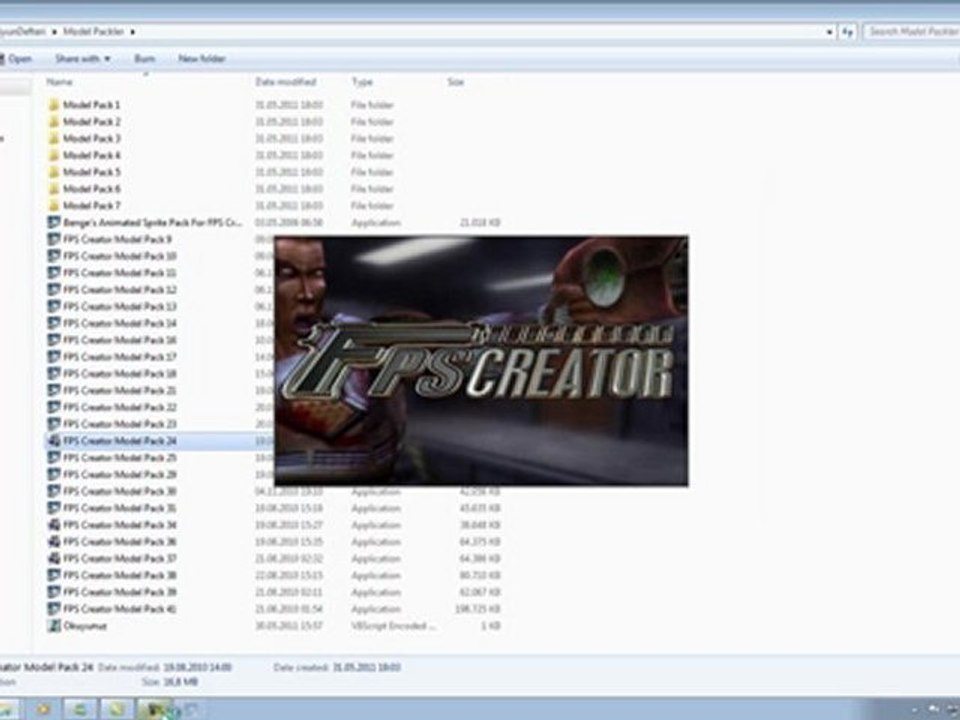Select the Model Pack 4 folder icon
960x720 pixels.
point(54,156)
